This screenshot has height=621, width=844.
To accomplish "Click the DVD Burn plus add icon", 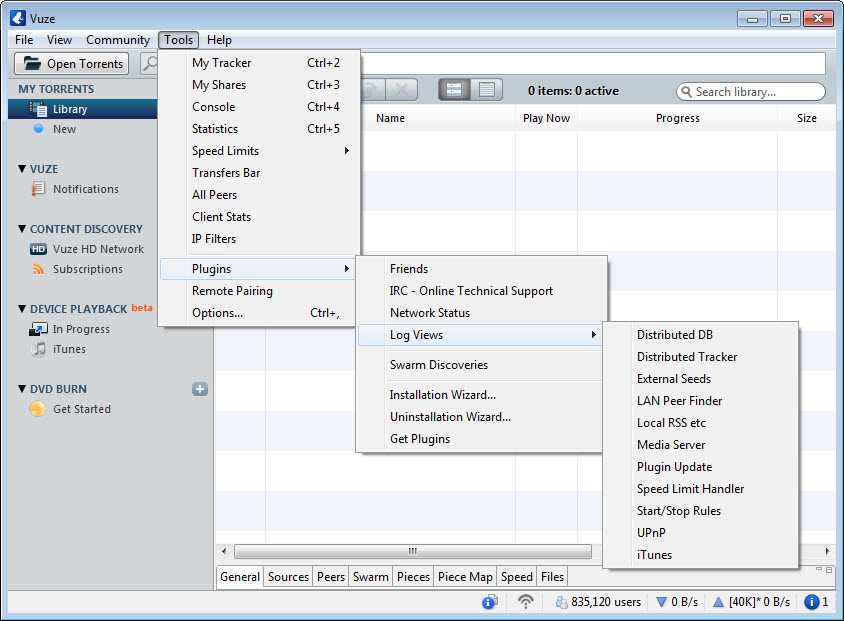I will coord(200,389).
